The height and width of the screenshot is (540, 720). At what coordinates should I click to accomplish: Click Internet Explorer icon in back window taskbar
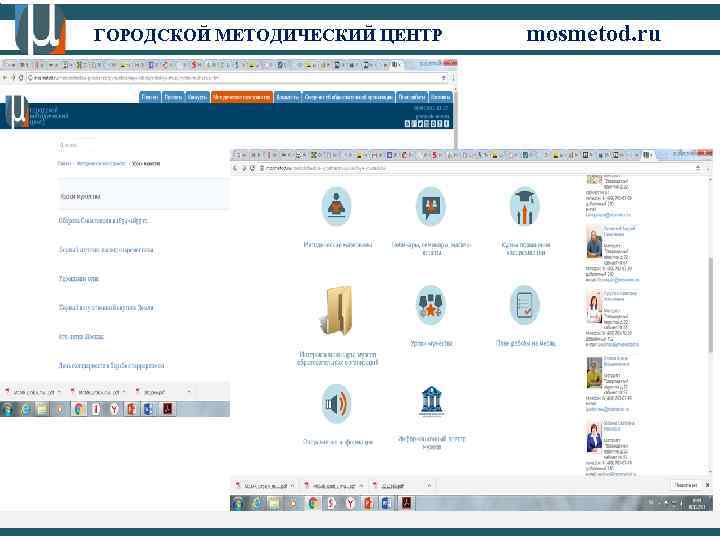(x=26, y=409)
